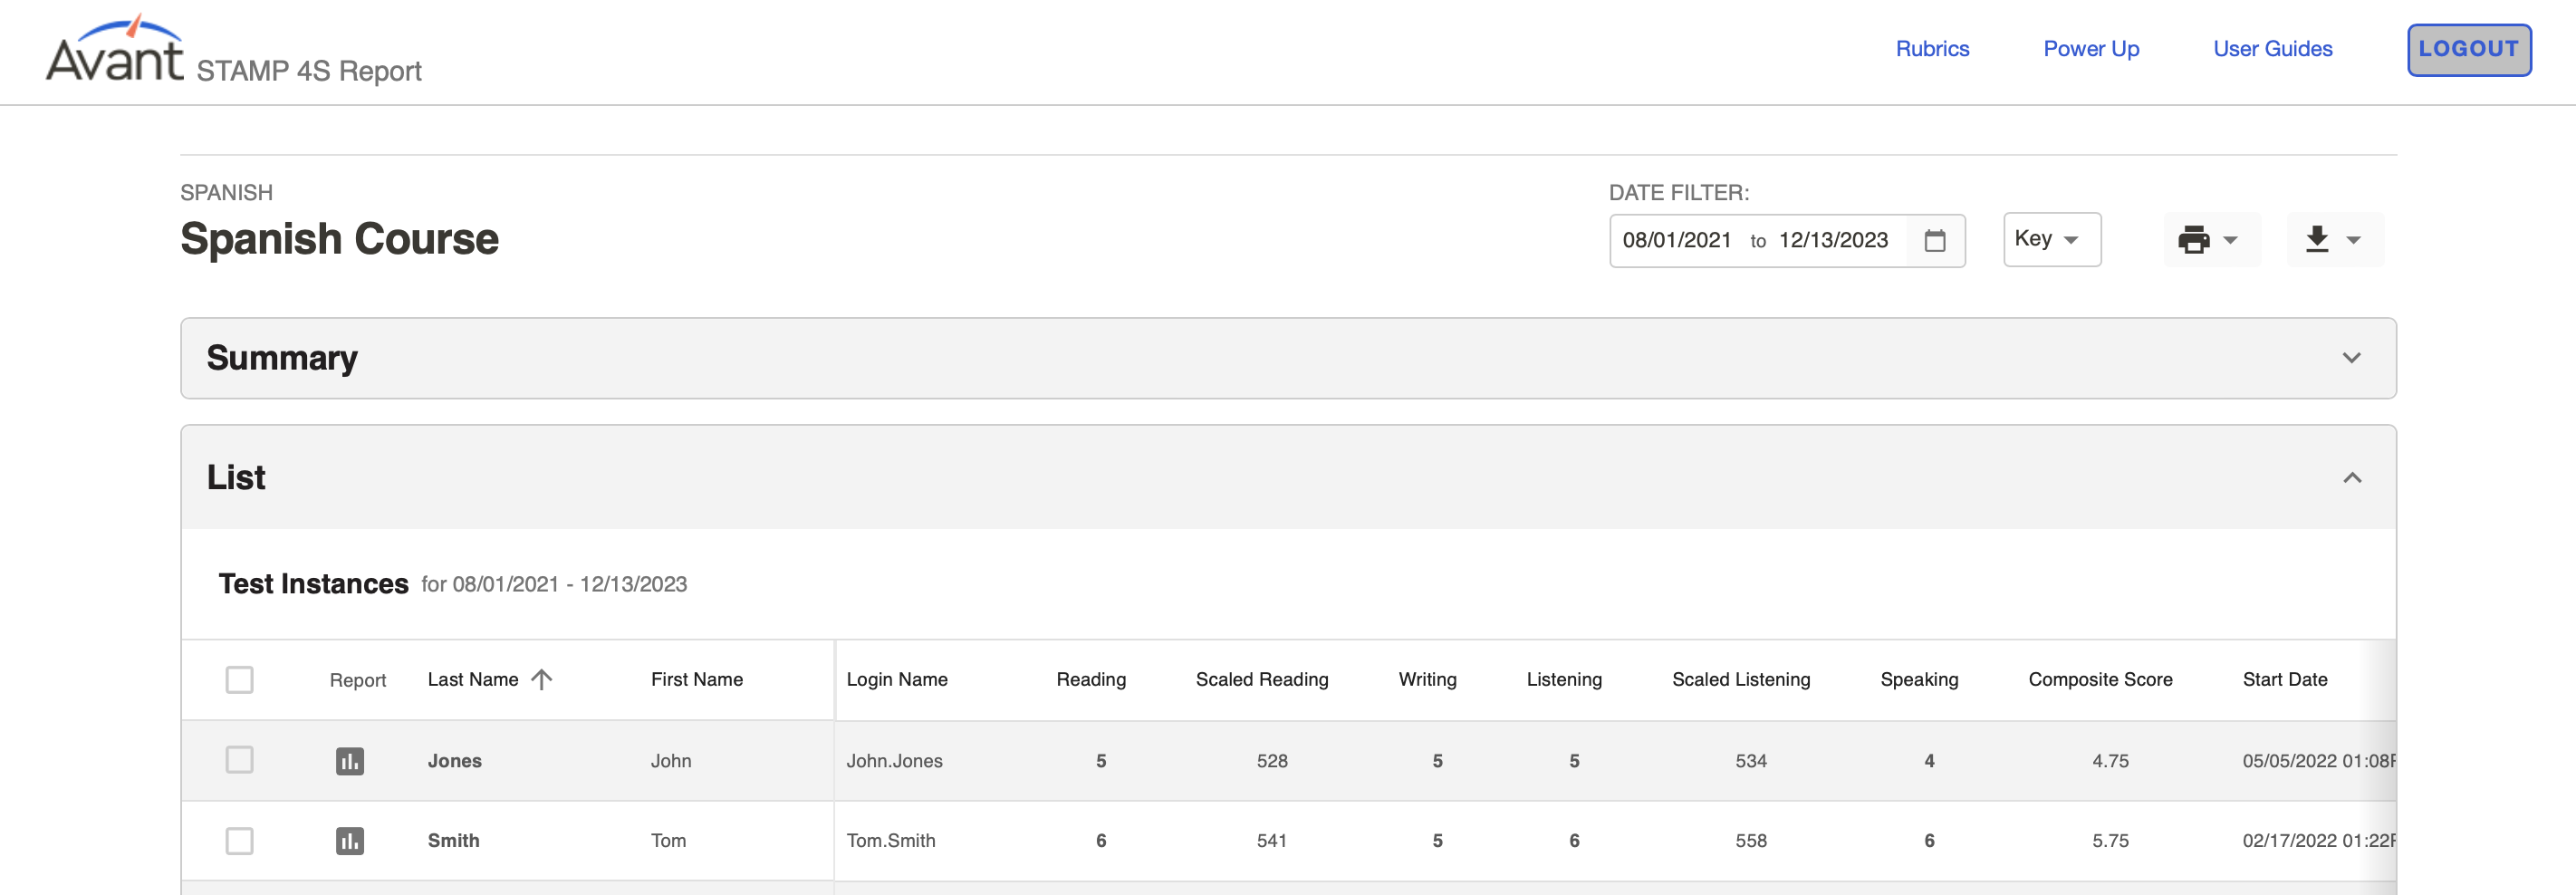
Task: Check the box for Tom Smith row
Action: tap(239, 841)
